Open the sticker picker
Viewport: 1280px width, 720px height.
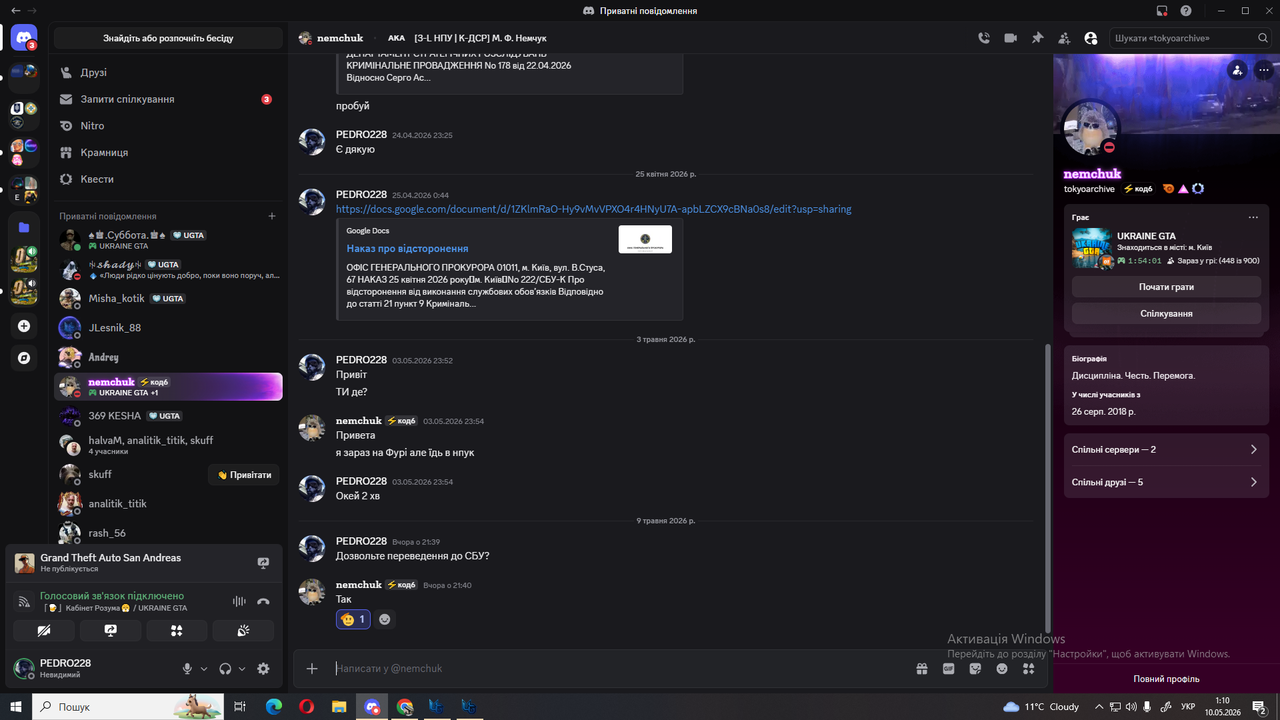point(976,668)
